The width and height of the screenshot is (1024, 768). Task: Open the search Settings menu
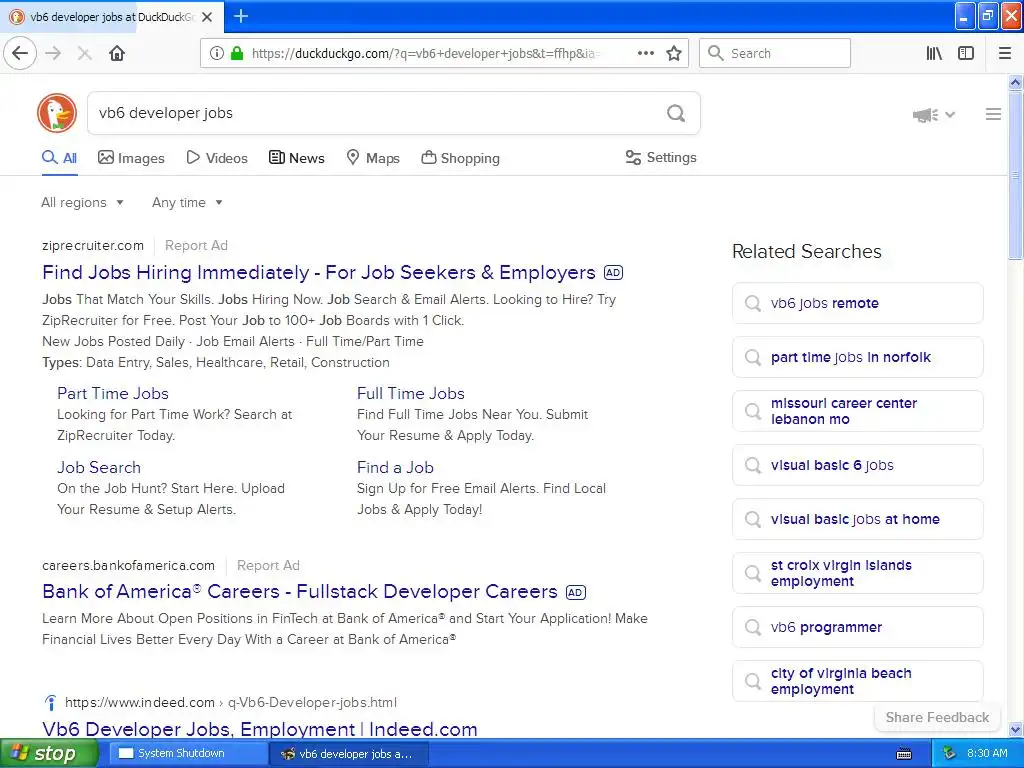[x=661, y=157]
